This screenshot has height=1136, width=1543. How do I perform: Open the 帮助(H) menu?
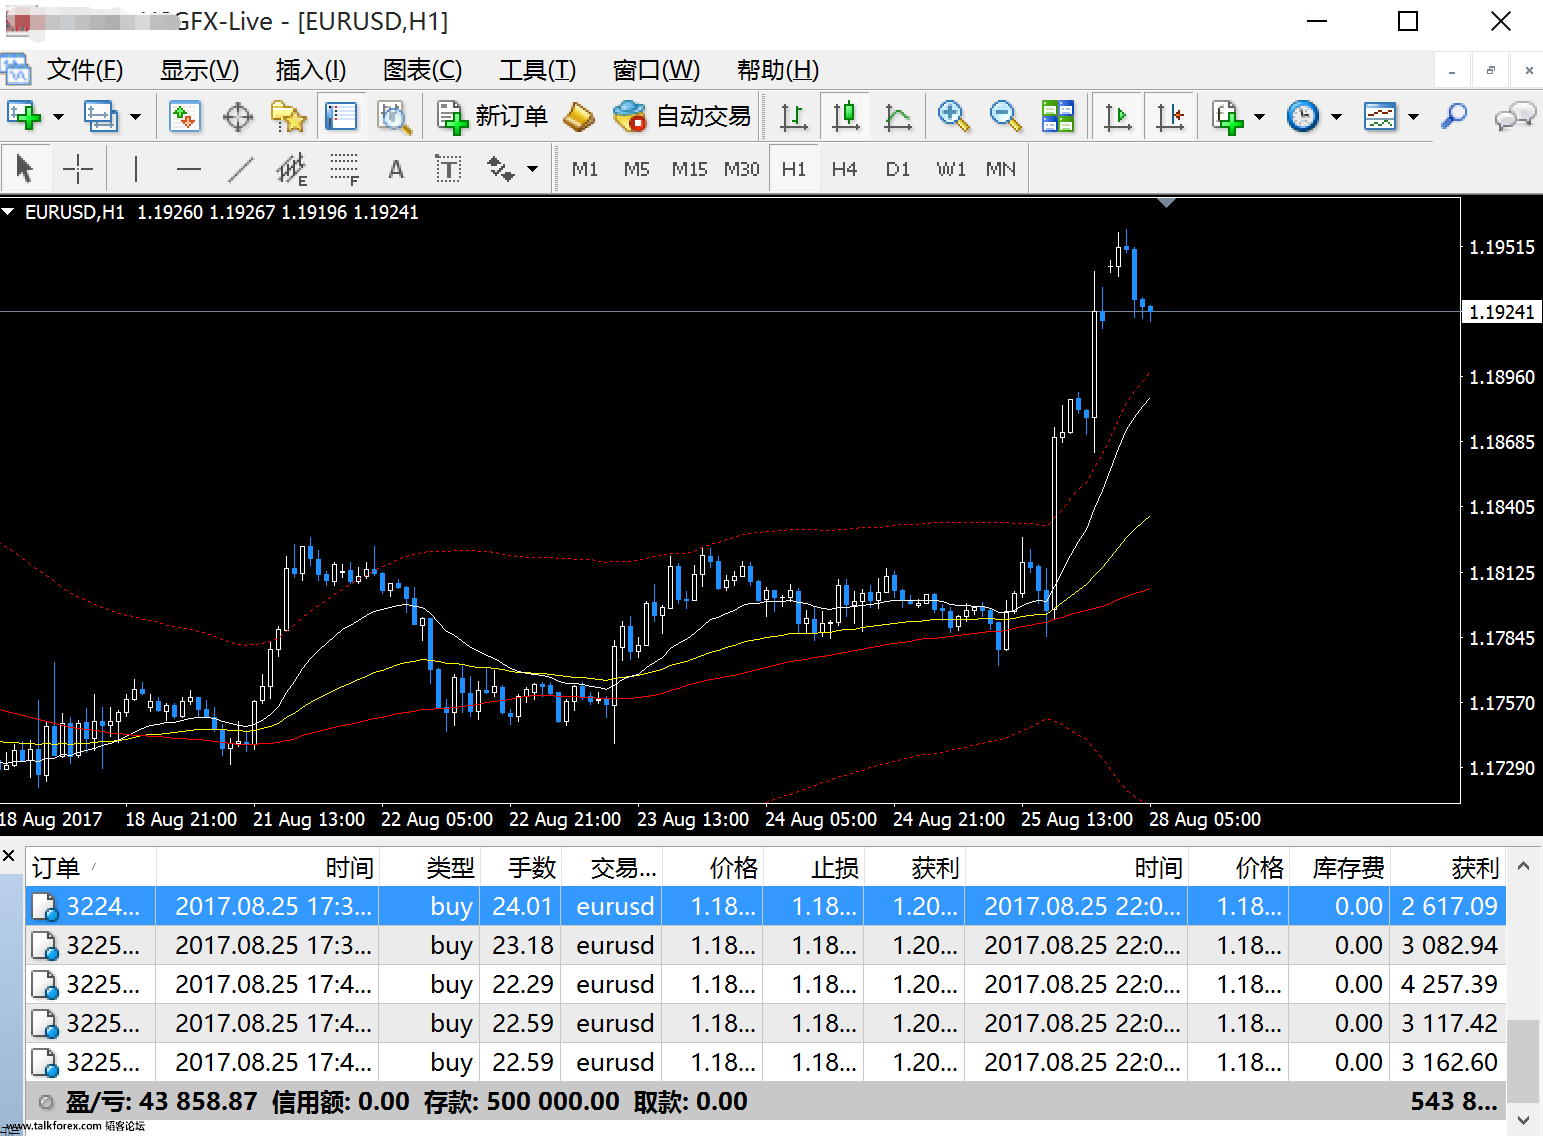[778, 70]
